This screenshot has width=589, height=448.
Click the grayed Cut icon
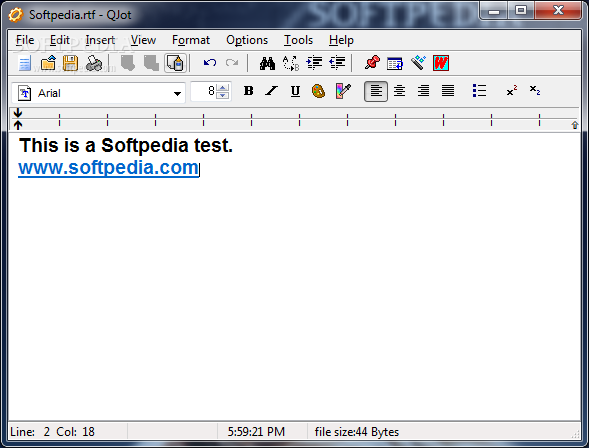tap(128, 63)
